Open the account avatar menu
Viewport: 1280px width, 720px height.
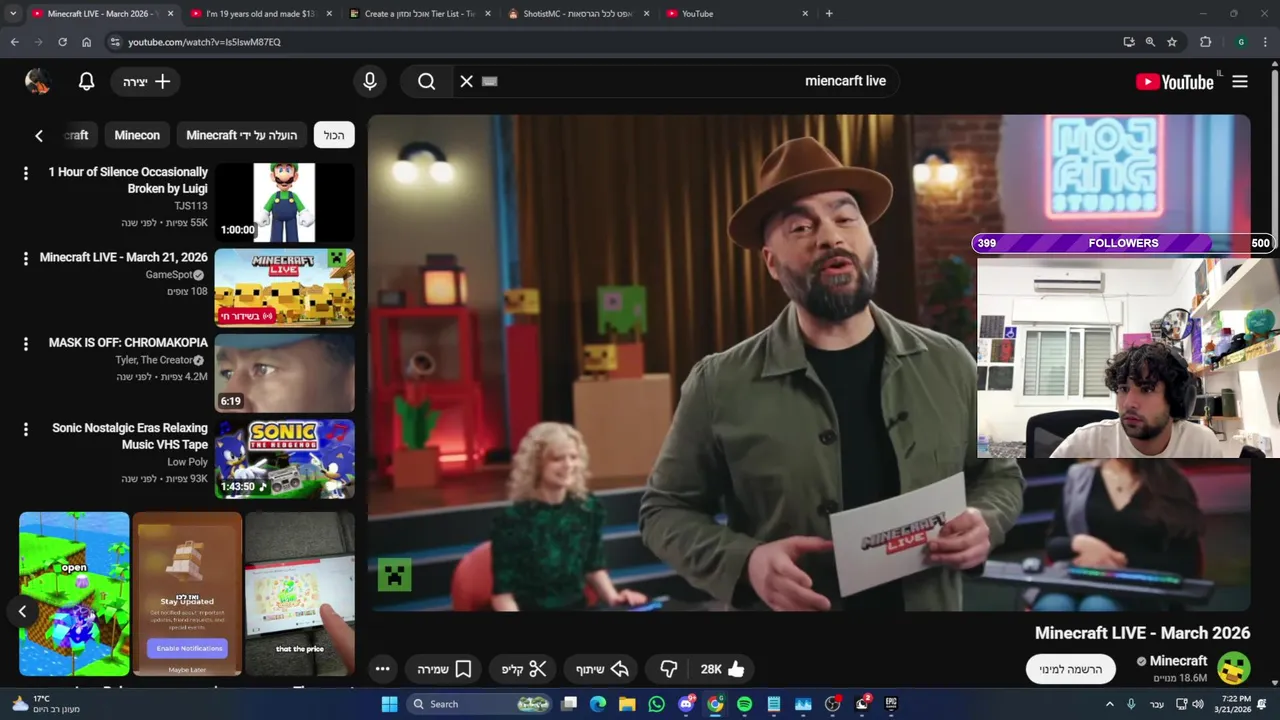click(38, 82)
